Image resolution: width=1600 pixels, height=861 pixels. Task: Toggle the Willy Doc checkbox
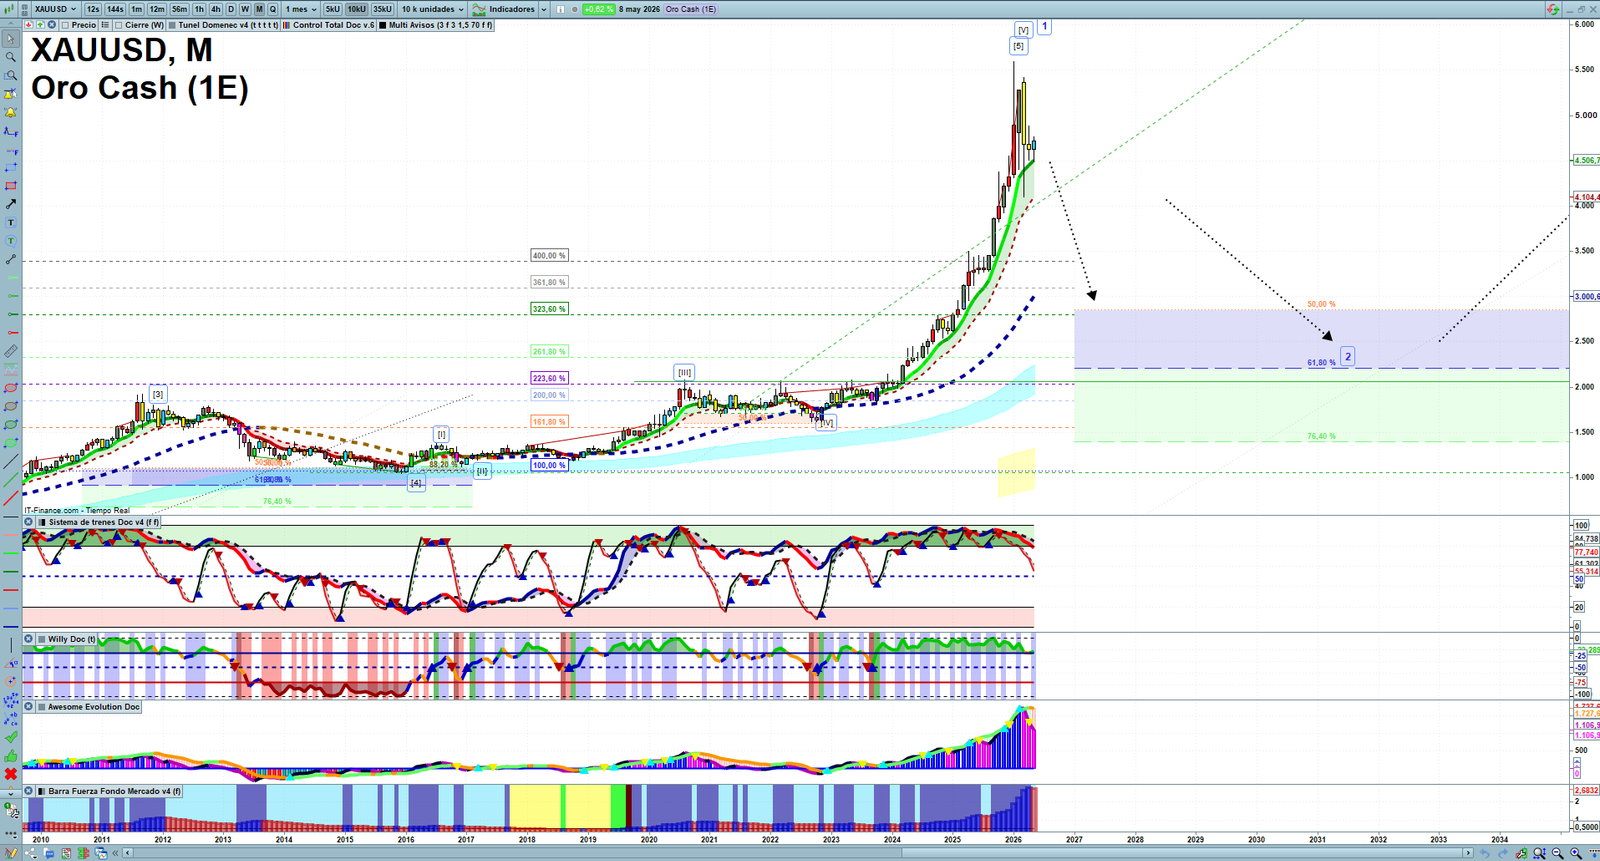click(x=42, y=639)
